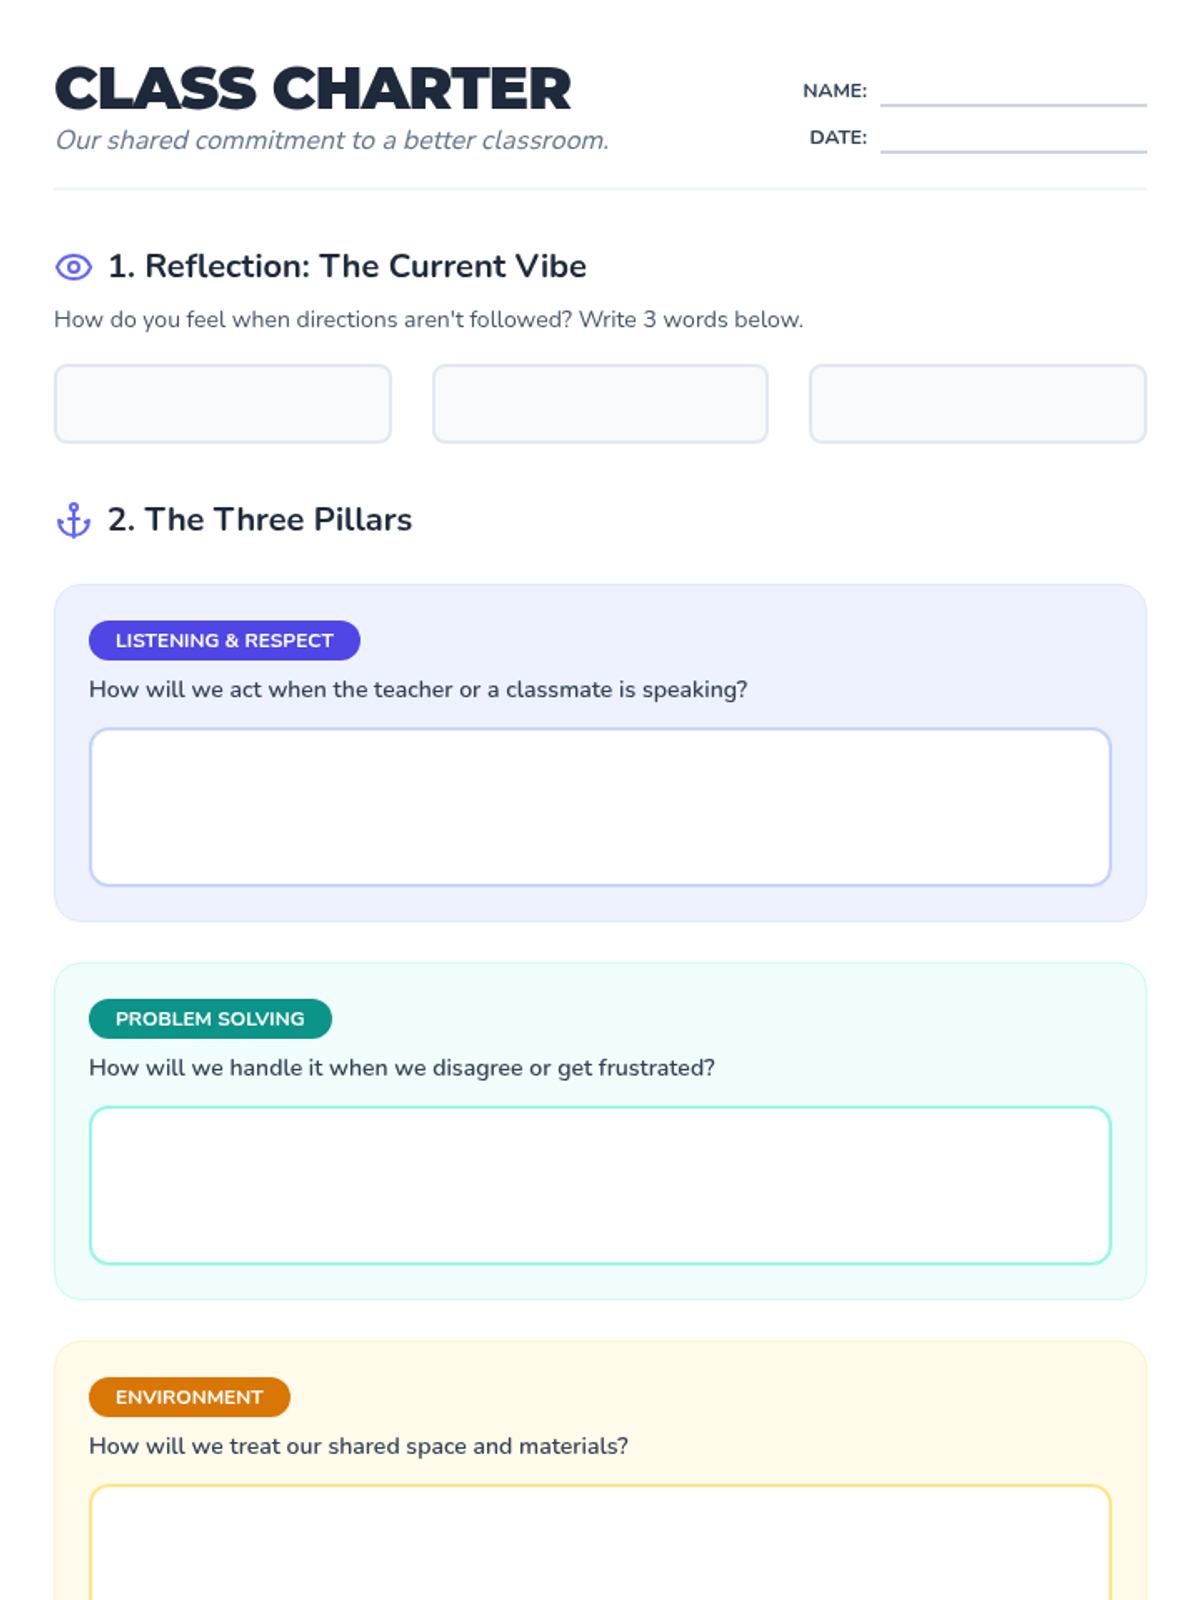1200x1600 pixels.
Task: Click the question about teacher or classmate speaking
Action: pyautogui.click(x=418, y=689)
